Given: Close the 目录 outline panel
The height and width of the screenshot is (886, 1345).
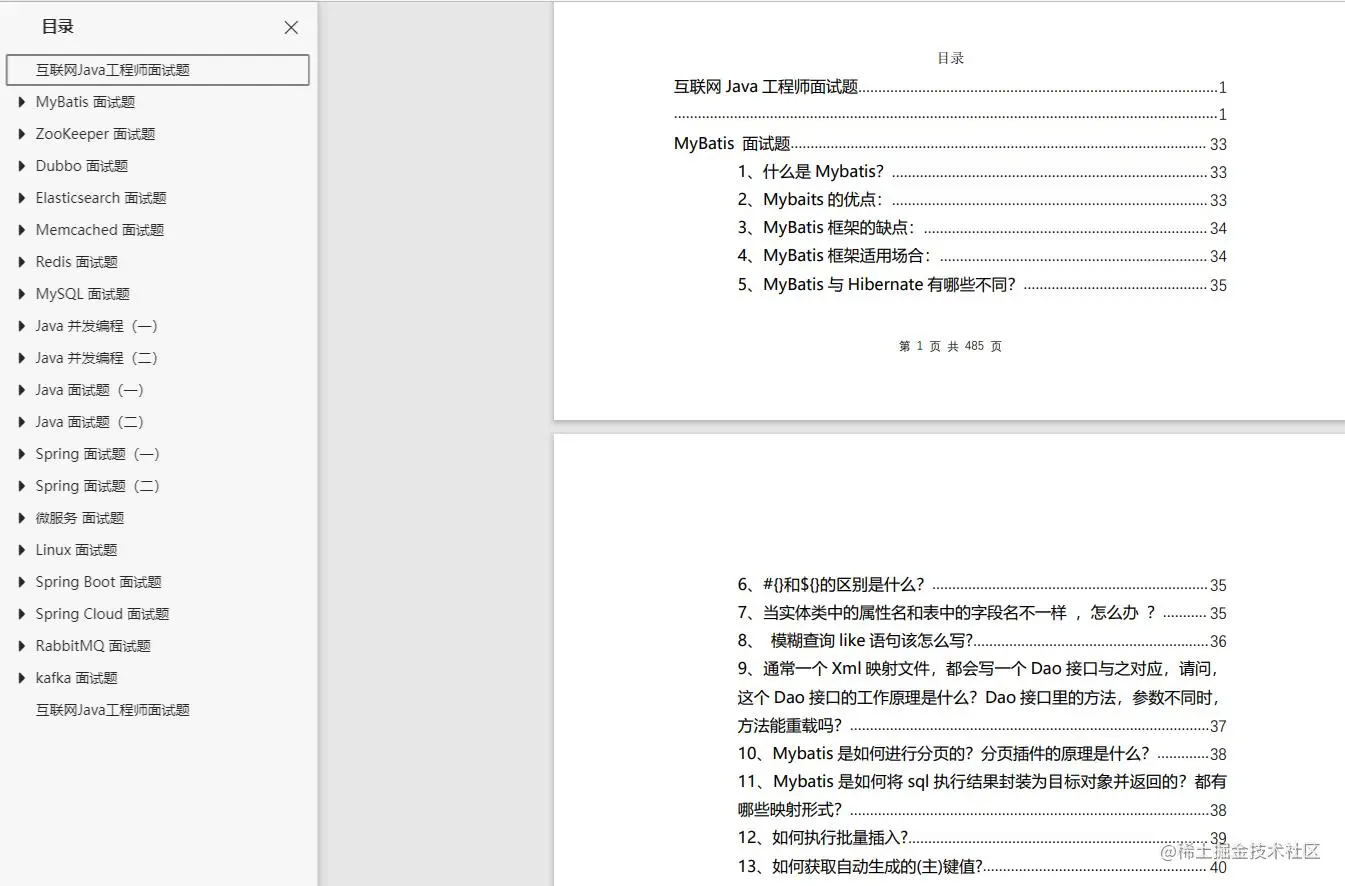Looking at the screenshot, I should coord(291,28).
